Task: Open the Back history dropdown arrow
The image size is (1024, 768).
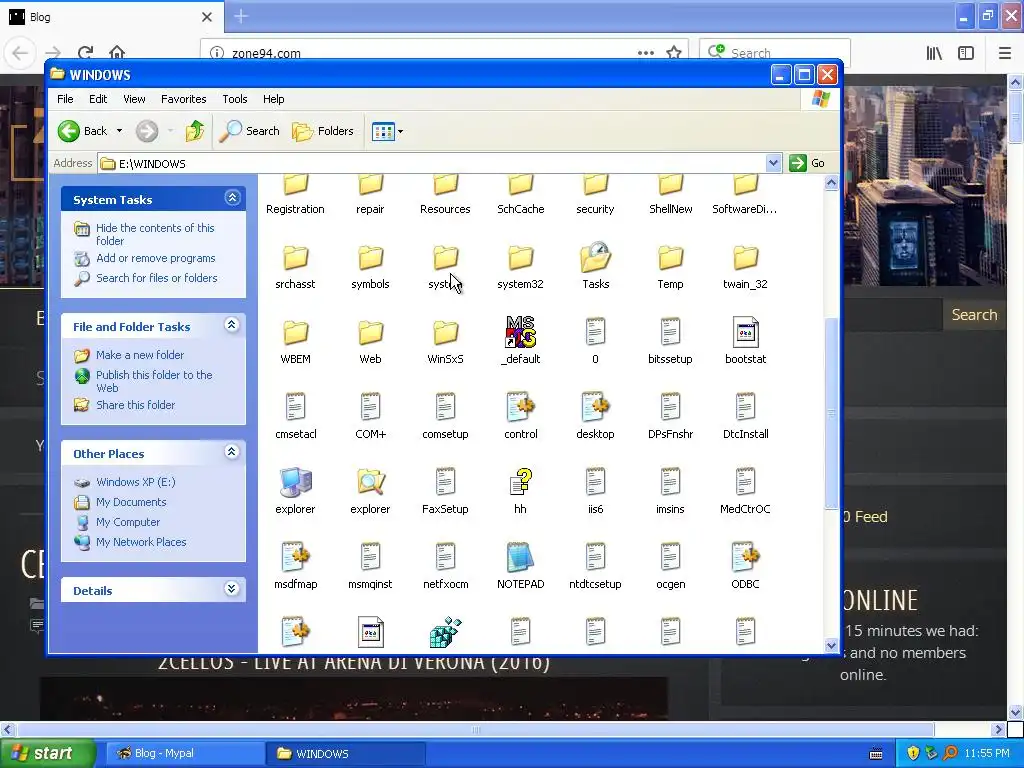Action: (120, 131)
